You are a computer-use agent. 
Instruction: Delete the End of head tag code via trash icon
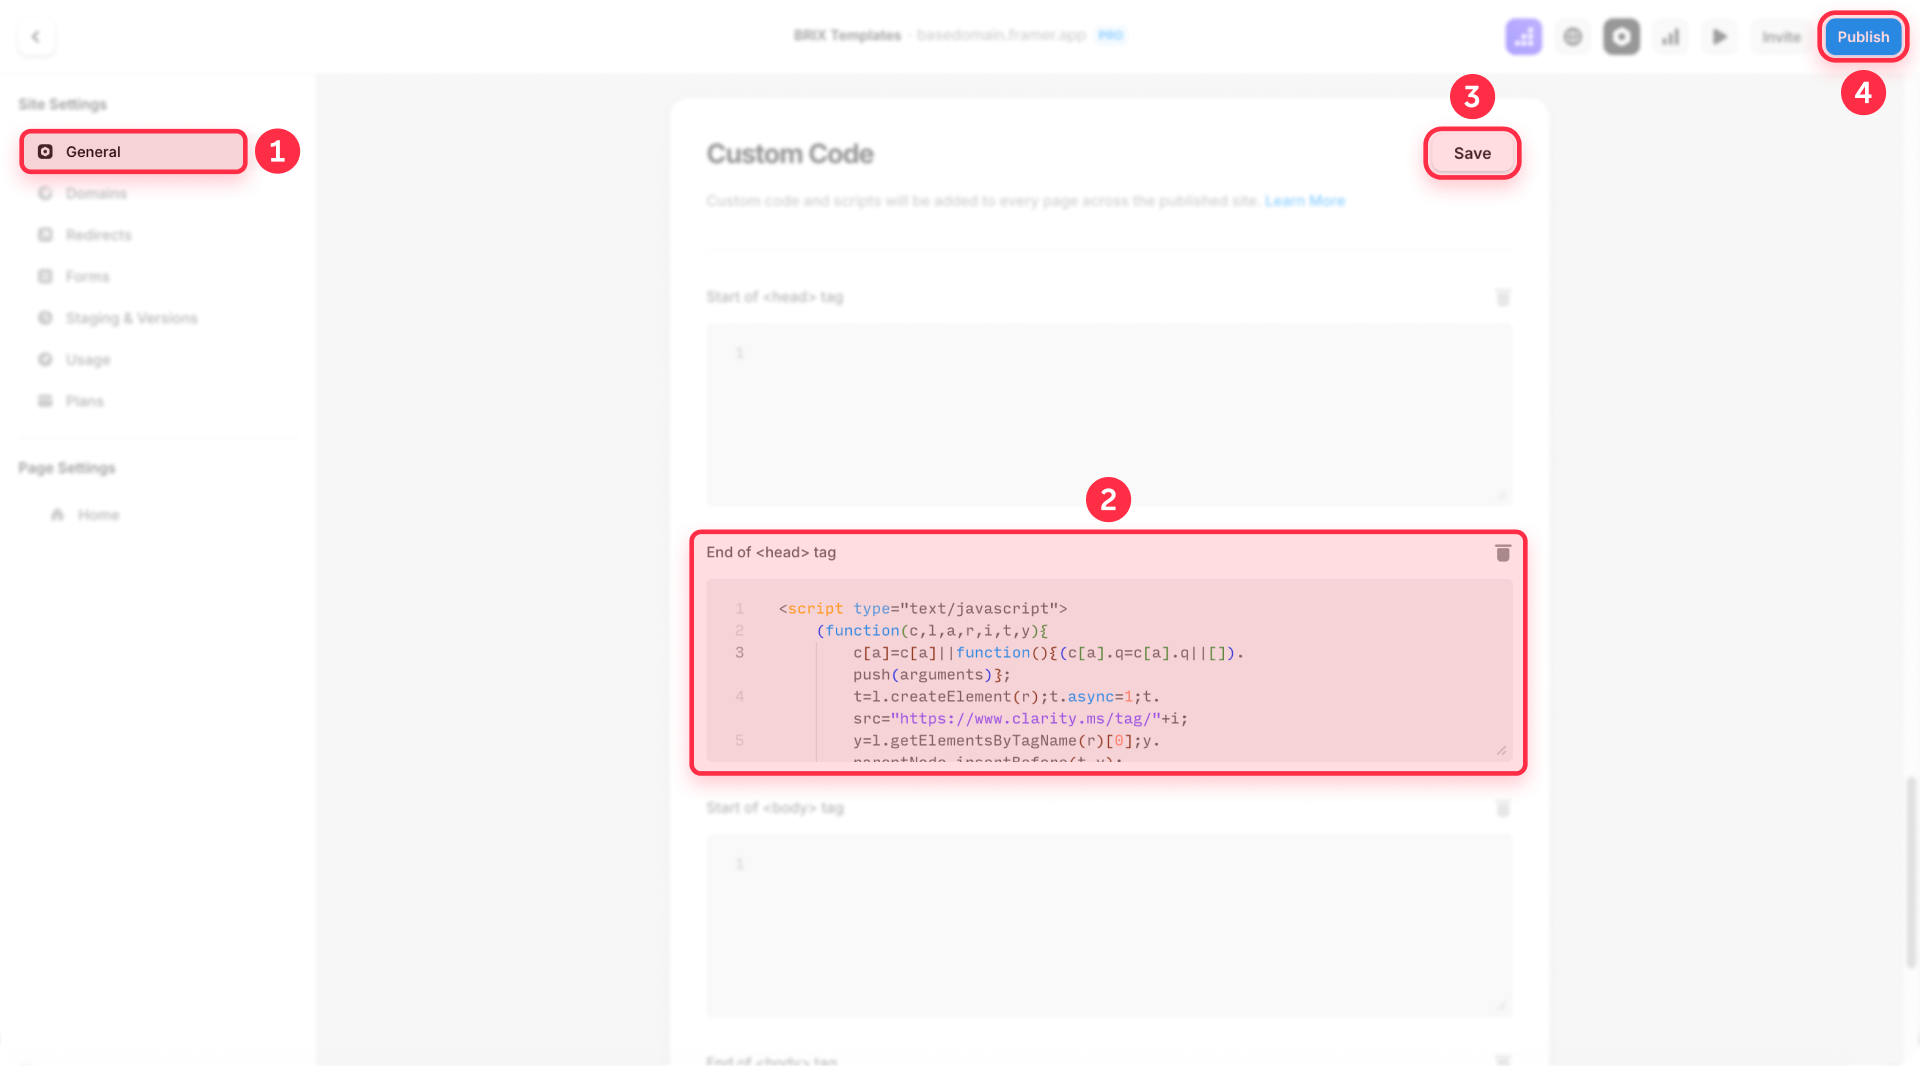point(1502,552)
